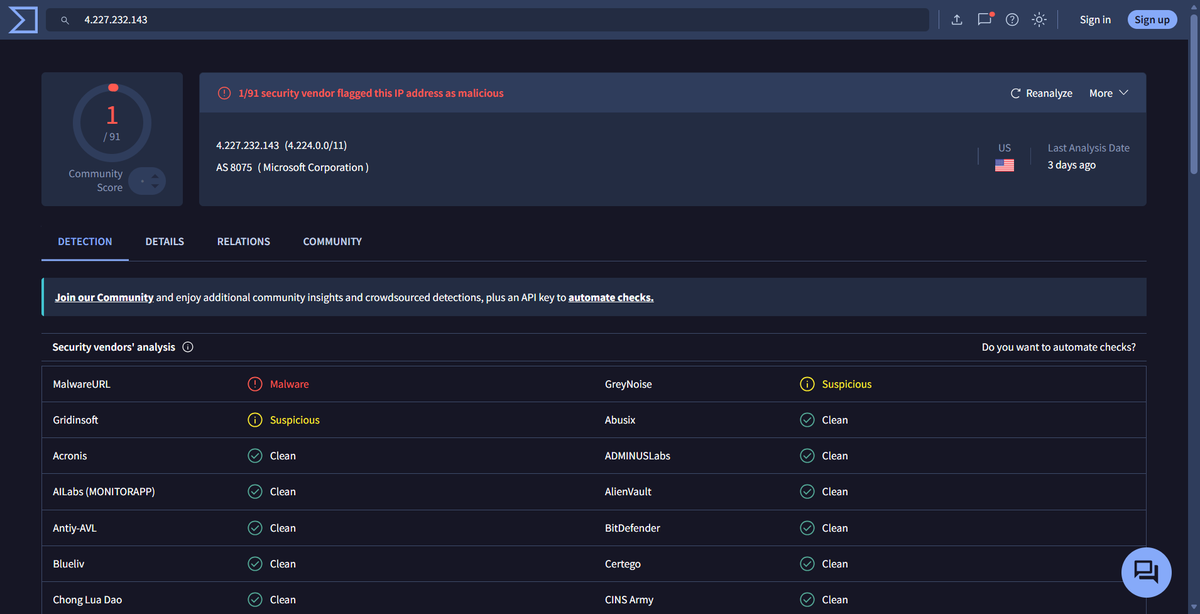This screenshot has width=1200, height=614.
Task: Click the 3 days ago analysis date
Action: pos(1072,165)
